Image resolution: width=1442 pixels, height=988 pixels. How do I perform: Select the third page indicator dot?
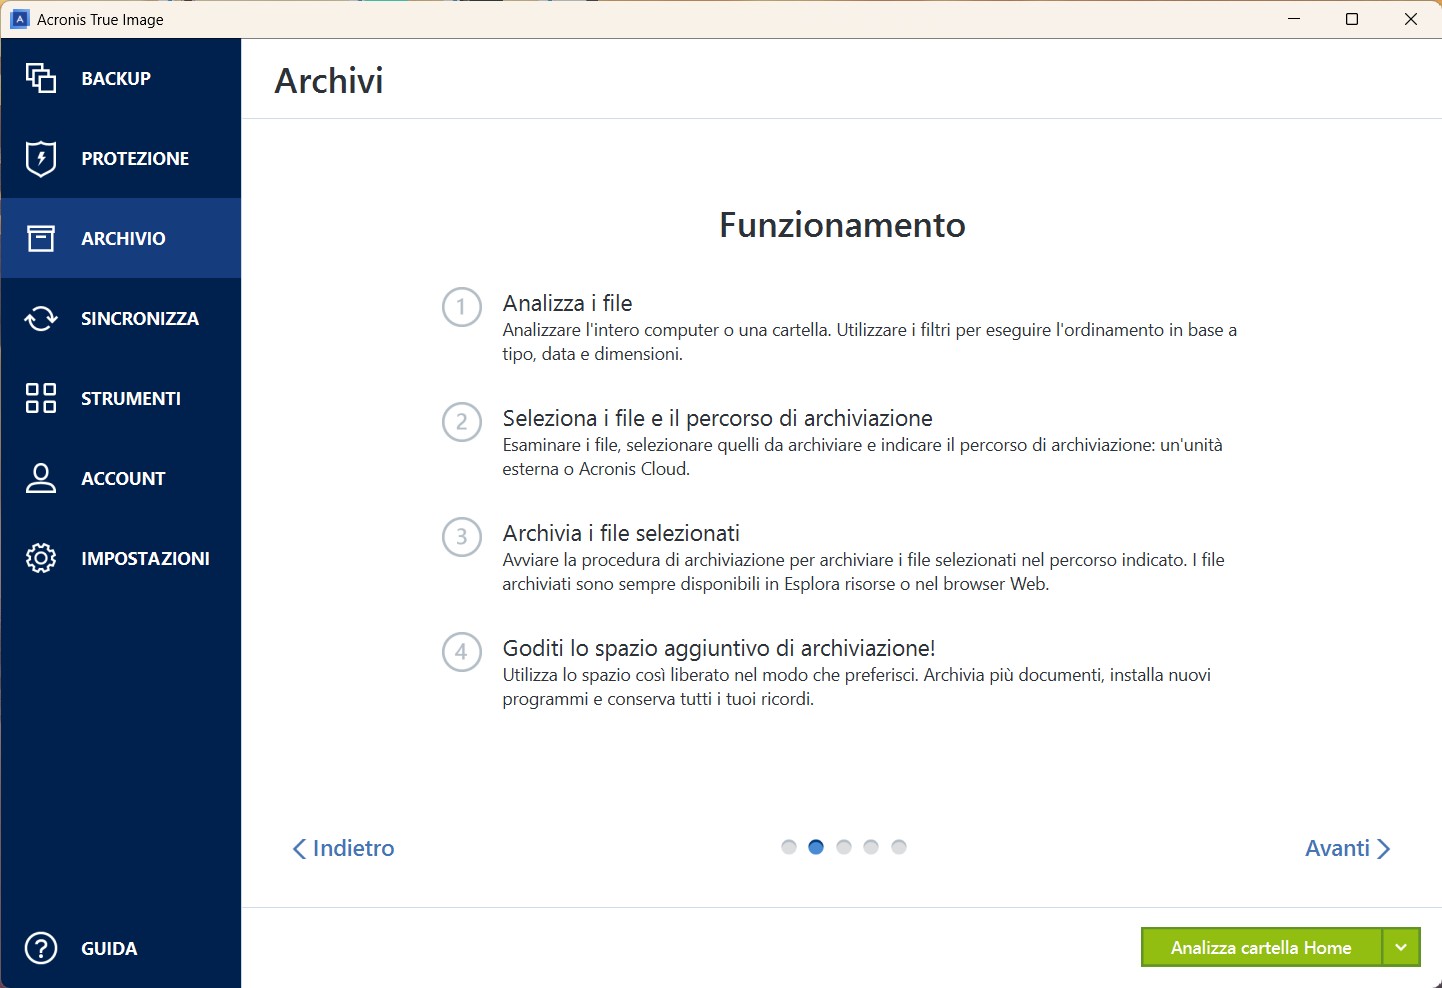844,847
